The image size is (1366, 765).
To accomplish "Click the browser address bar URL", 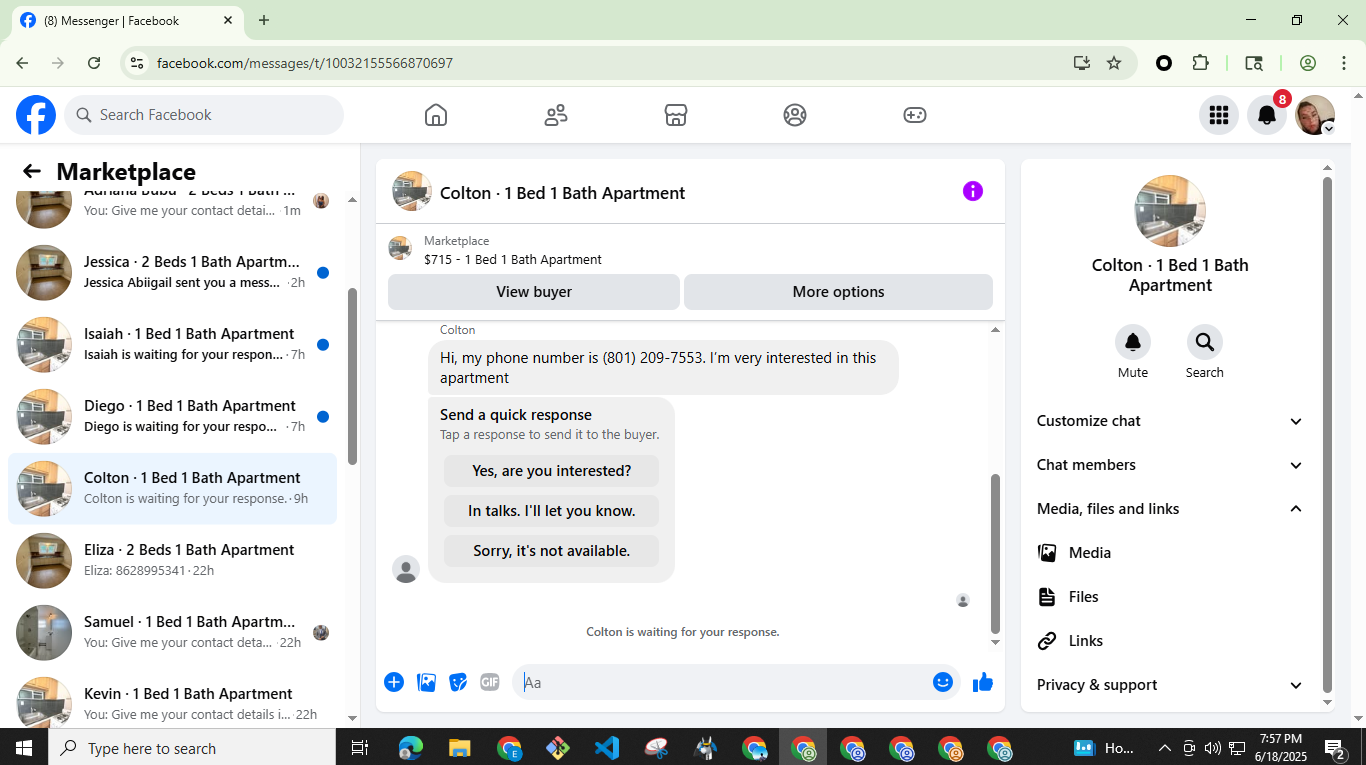I will click(305, 63).
